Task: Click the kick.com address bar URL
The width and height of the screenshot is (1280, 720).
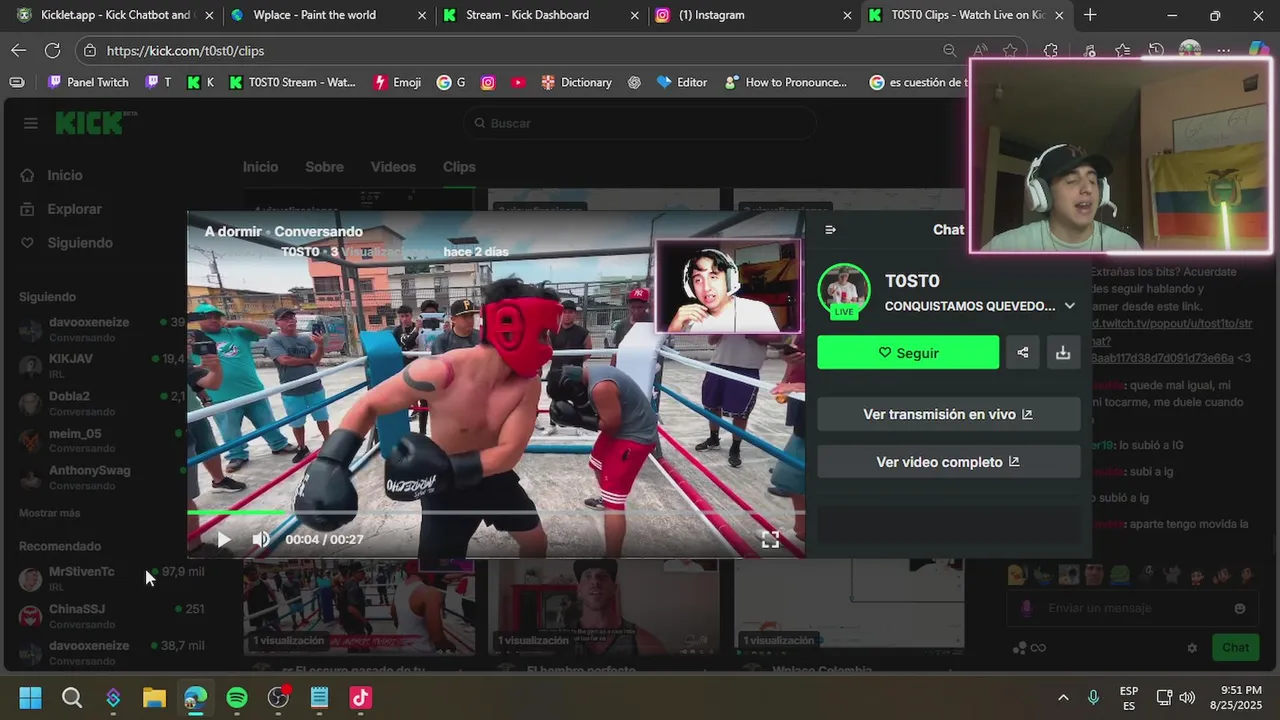Action: (185, 50)
